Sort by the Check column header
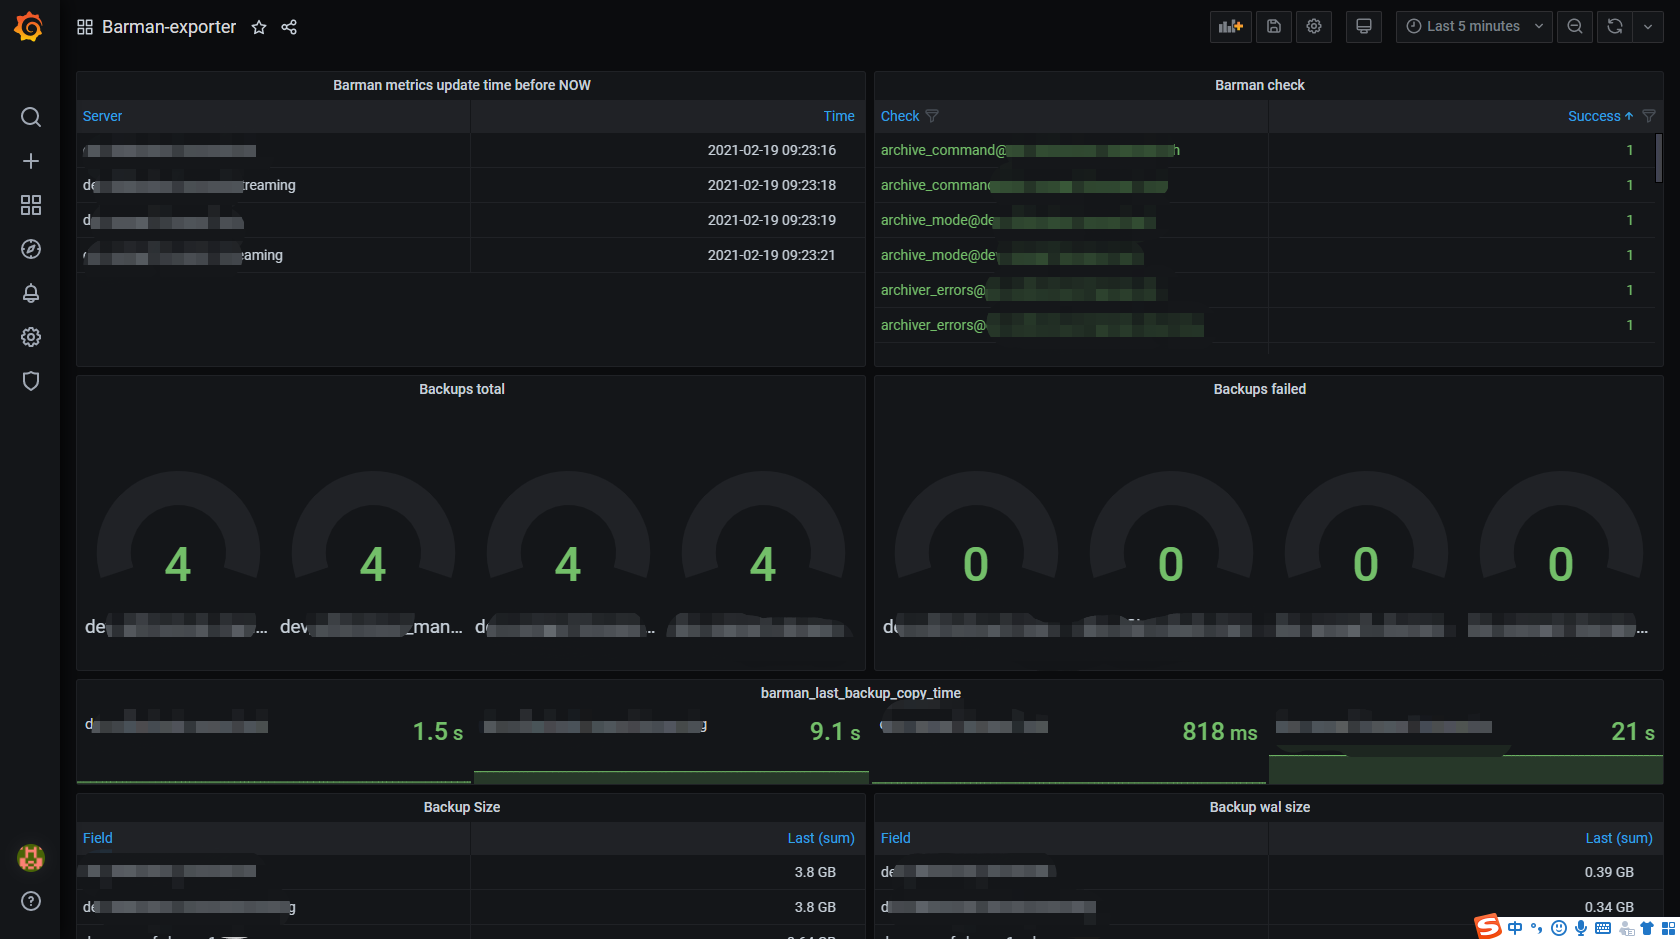Screen dimensions: 1680x939 [900, 116]
